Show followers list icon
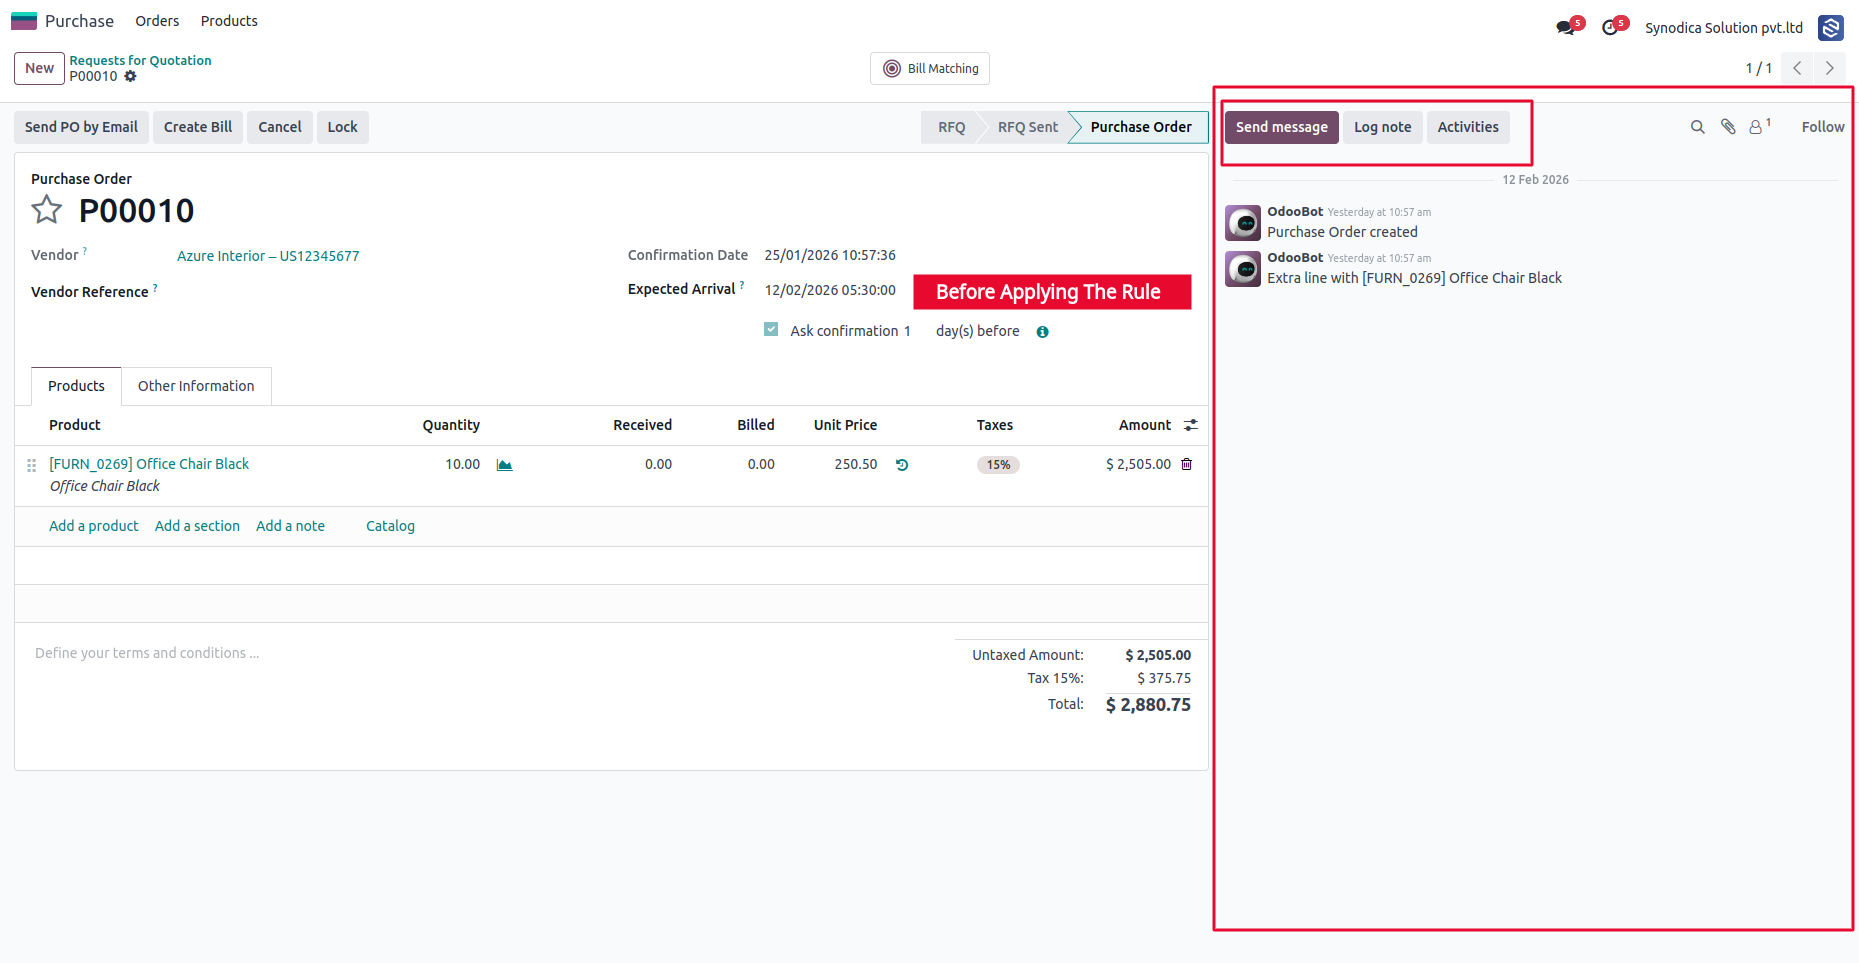The width and height of the screenshot is (1859, 963). (x=1758, y=127)
